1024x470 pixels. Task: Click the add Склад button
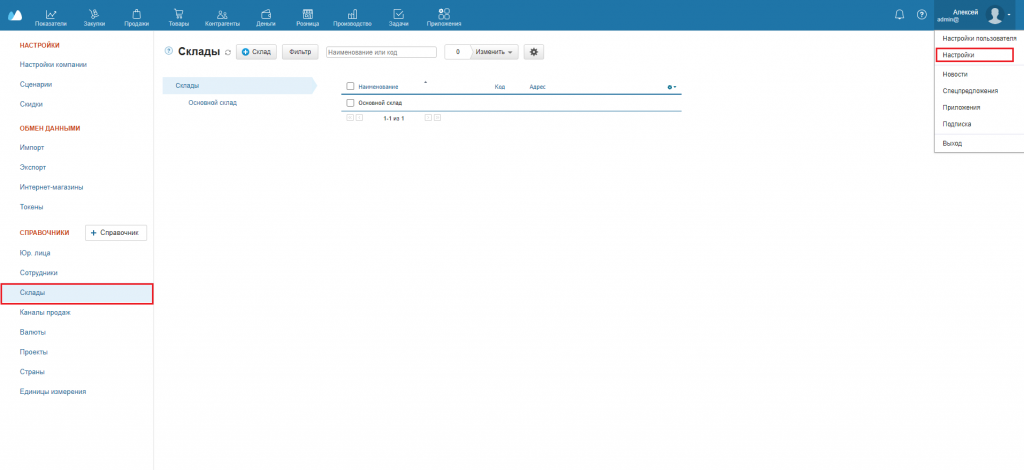[x=256, y=52]
